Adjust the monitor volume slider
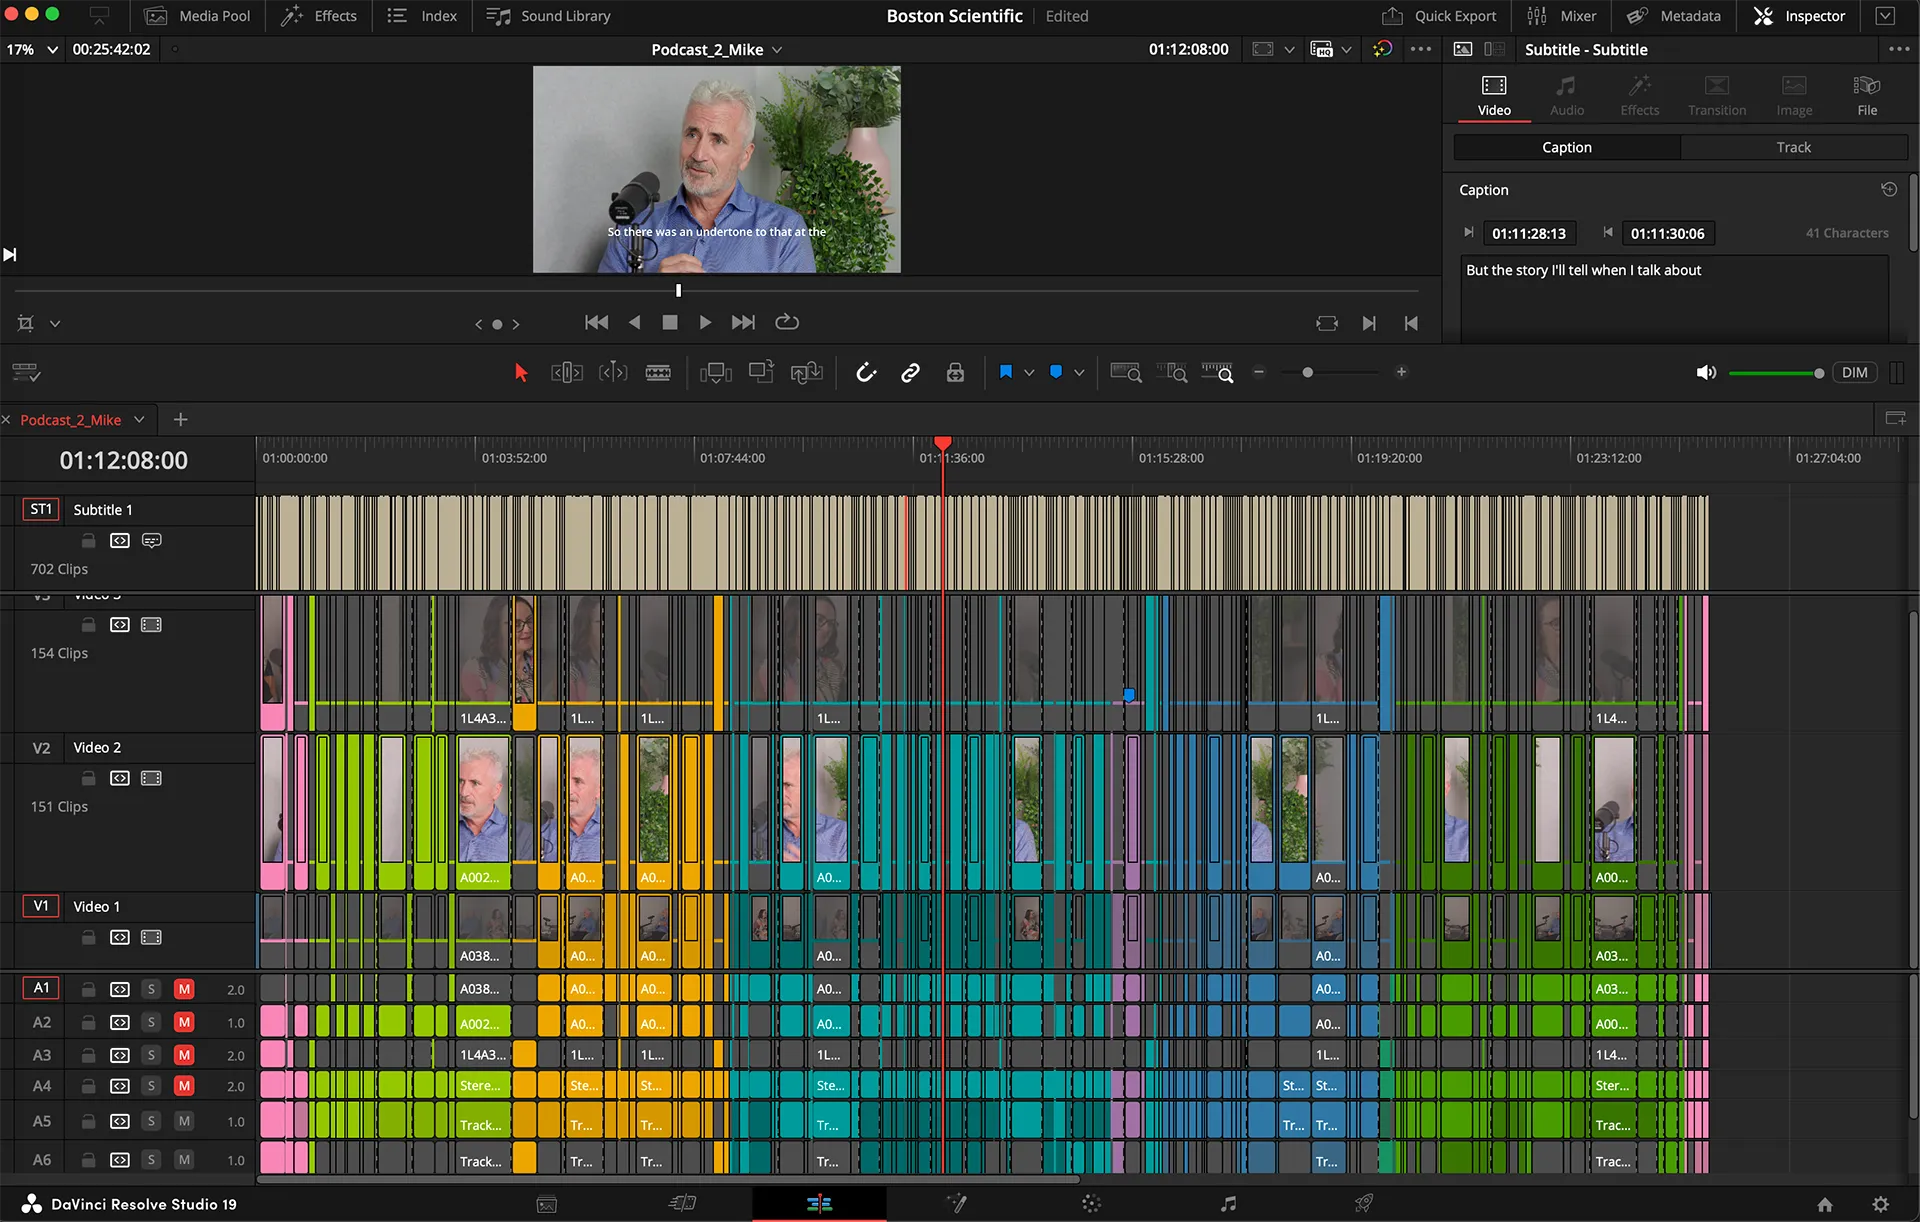Viewport: 1920px width, 1222px height. pyautogui.click(x=1776, y=373)
